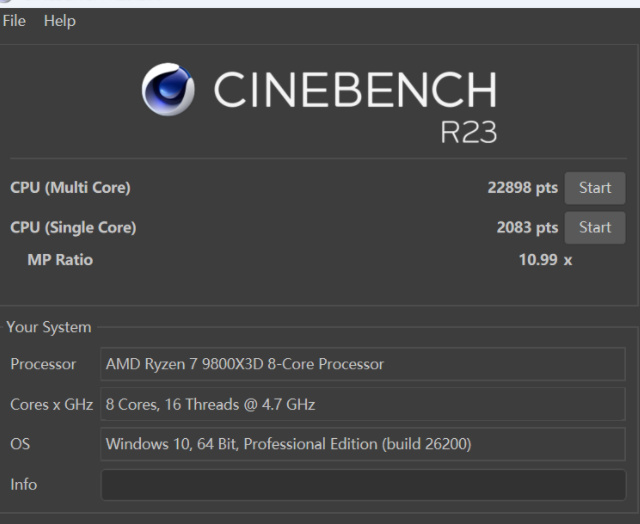This screenshot has height=524, width=640.
Task: Click the Cores x GHz label
Action: (51, 404)
